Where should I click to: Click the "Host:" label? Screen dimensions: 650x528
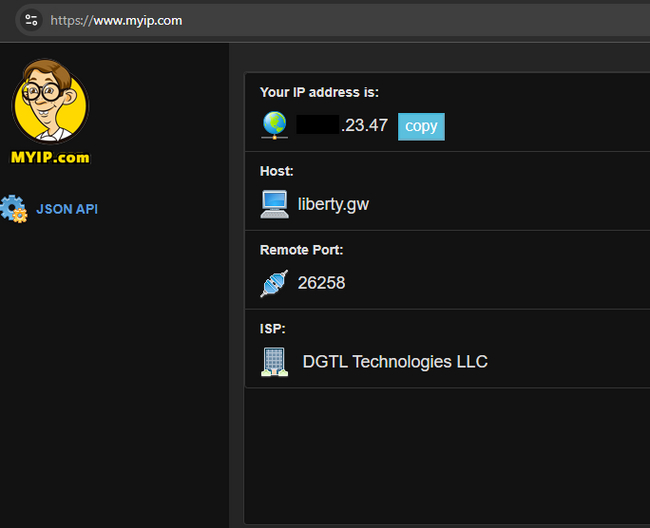coord(277,171)
